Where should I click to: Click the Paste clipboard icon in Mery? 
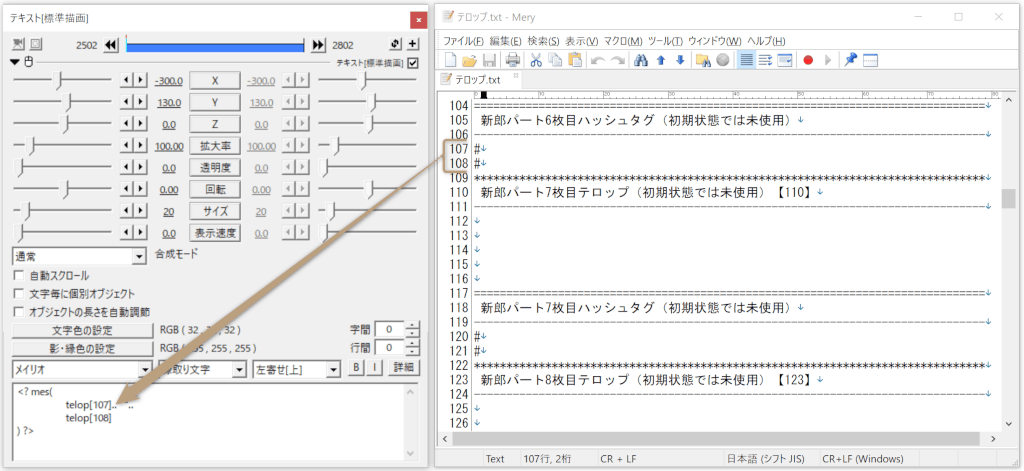pos(575,60)
